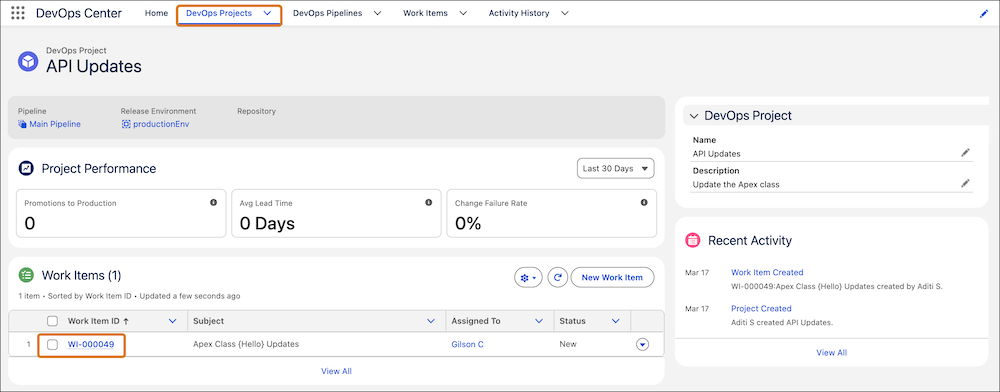Viewport: 1000px width, 392px height.
Task: Switch to the Activity History tab
Action: click(519, 13)
